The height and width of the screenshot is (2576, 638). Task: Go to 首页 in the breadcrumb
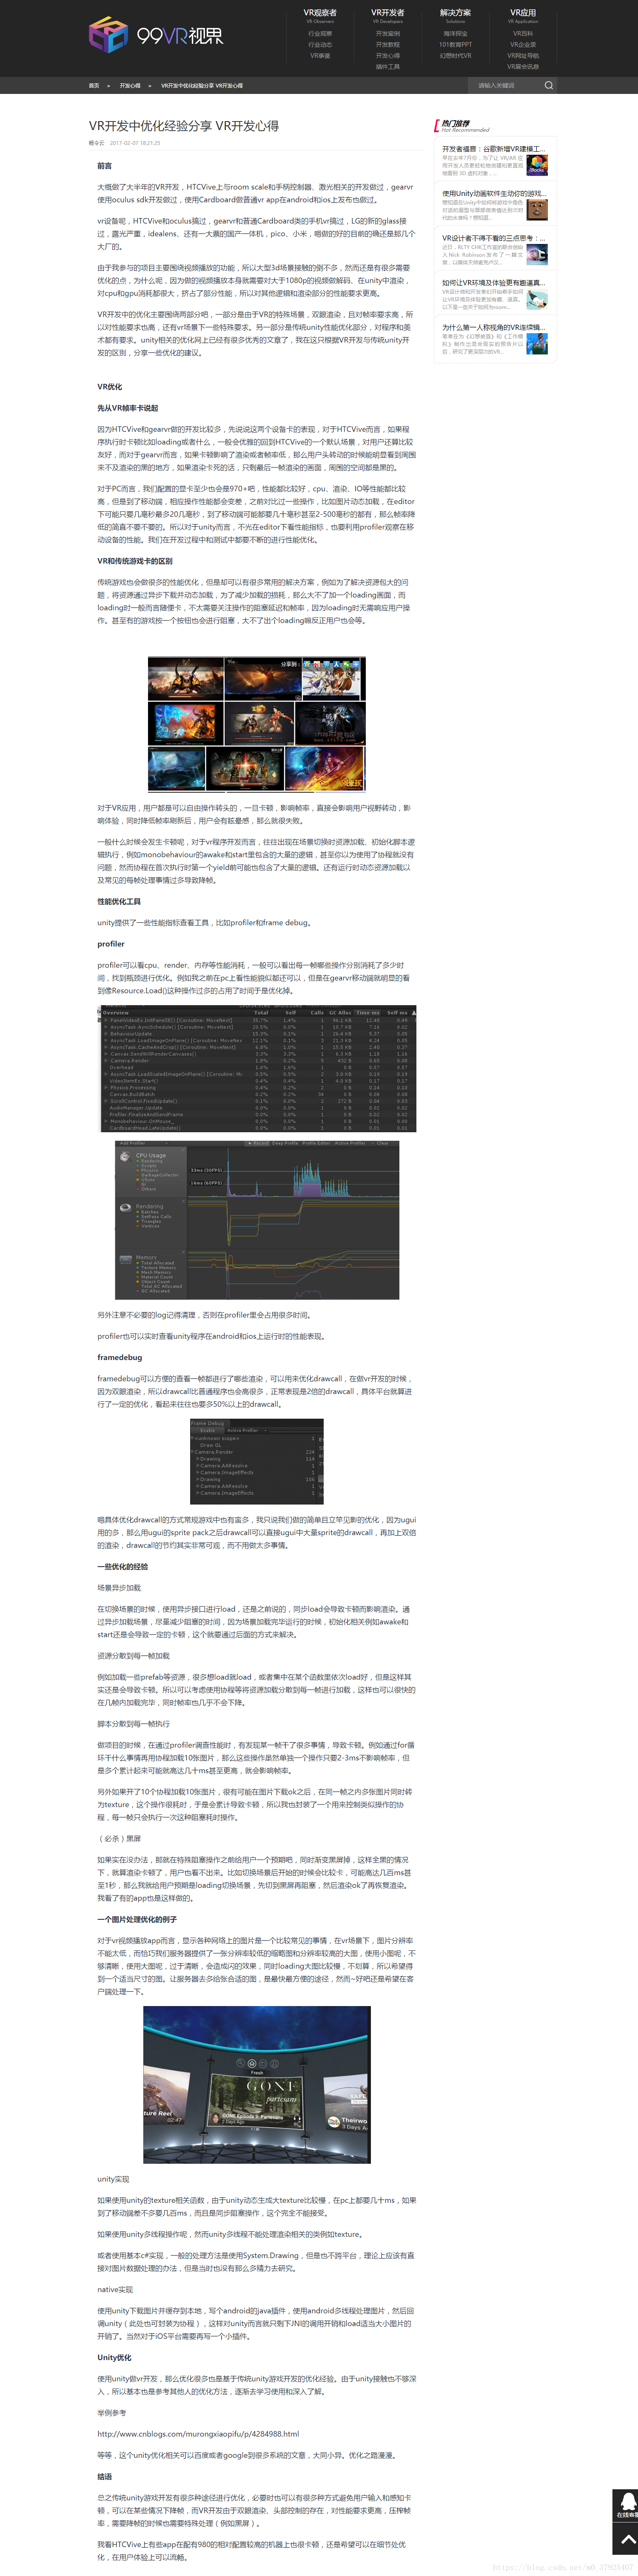94,86
